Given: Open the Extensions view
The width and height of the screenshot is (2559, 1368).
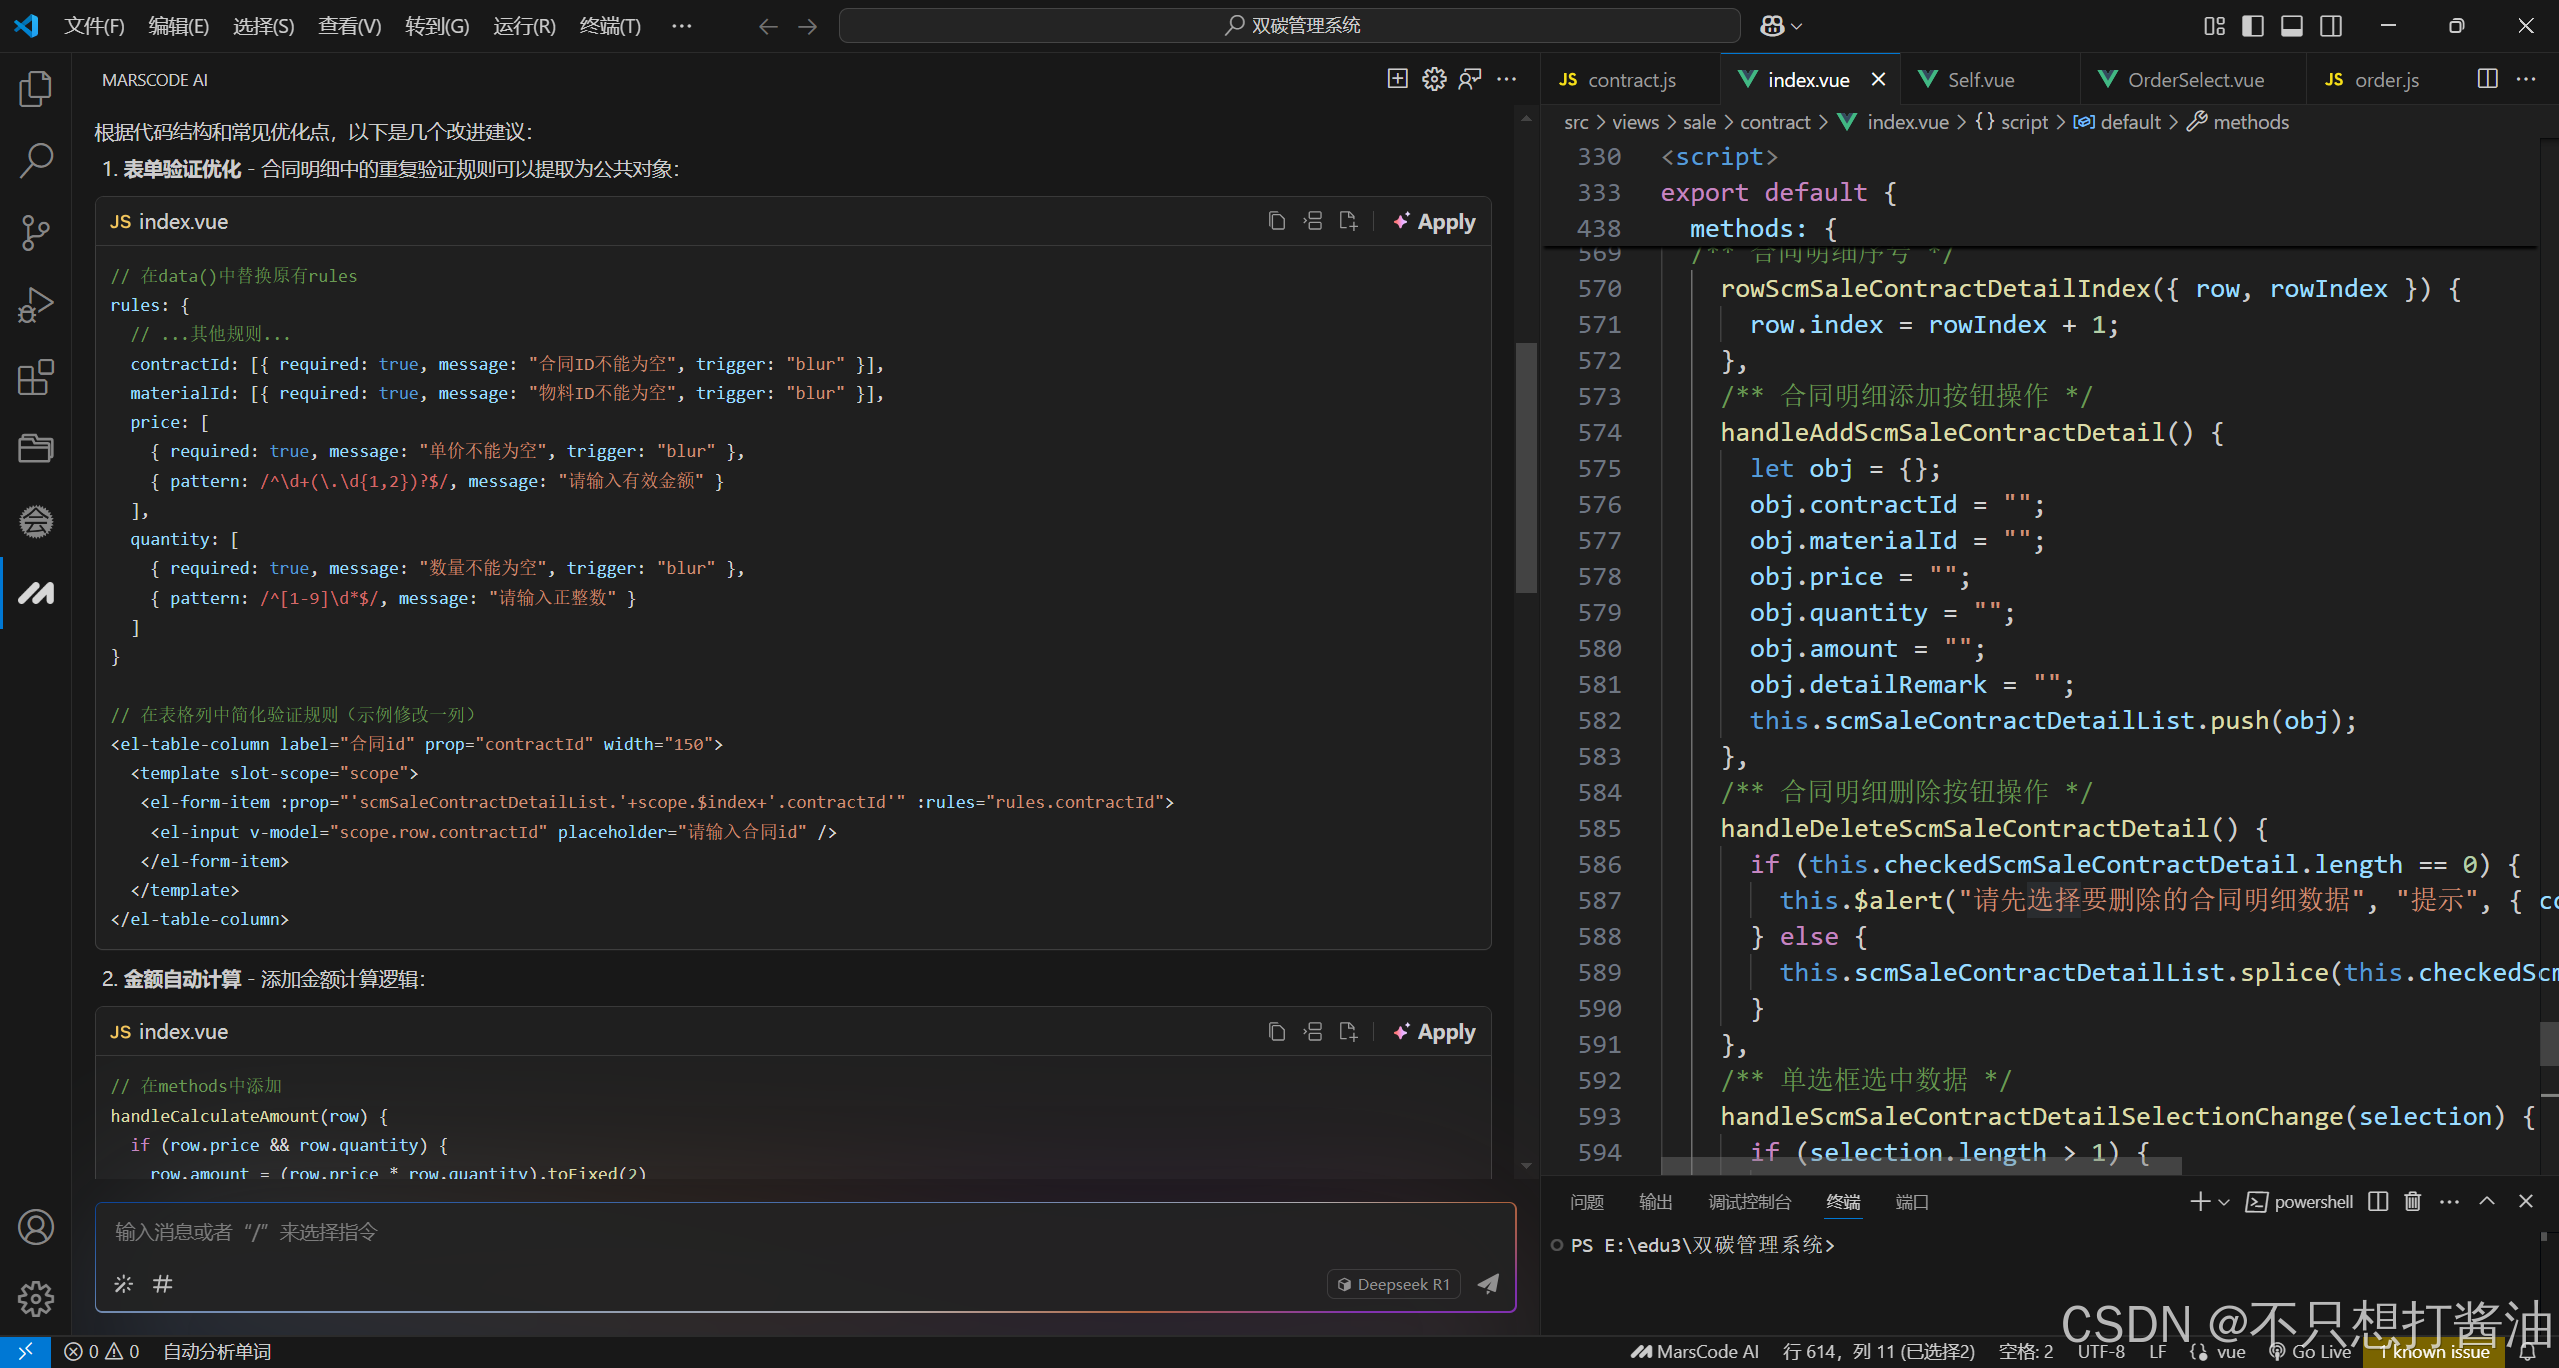Looking at the screenshot, I should pos(36,377).
